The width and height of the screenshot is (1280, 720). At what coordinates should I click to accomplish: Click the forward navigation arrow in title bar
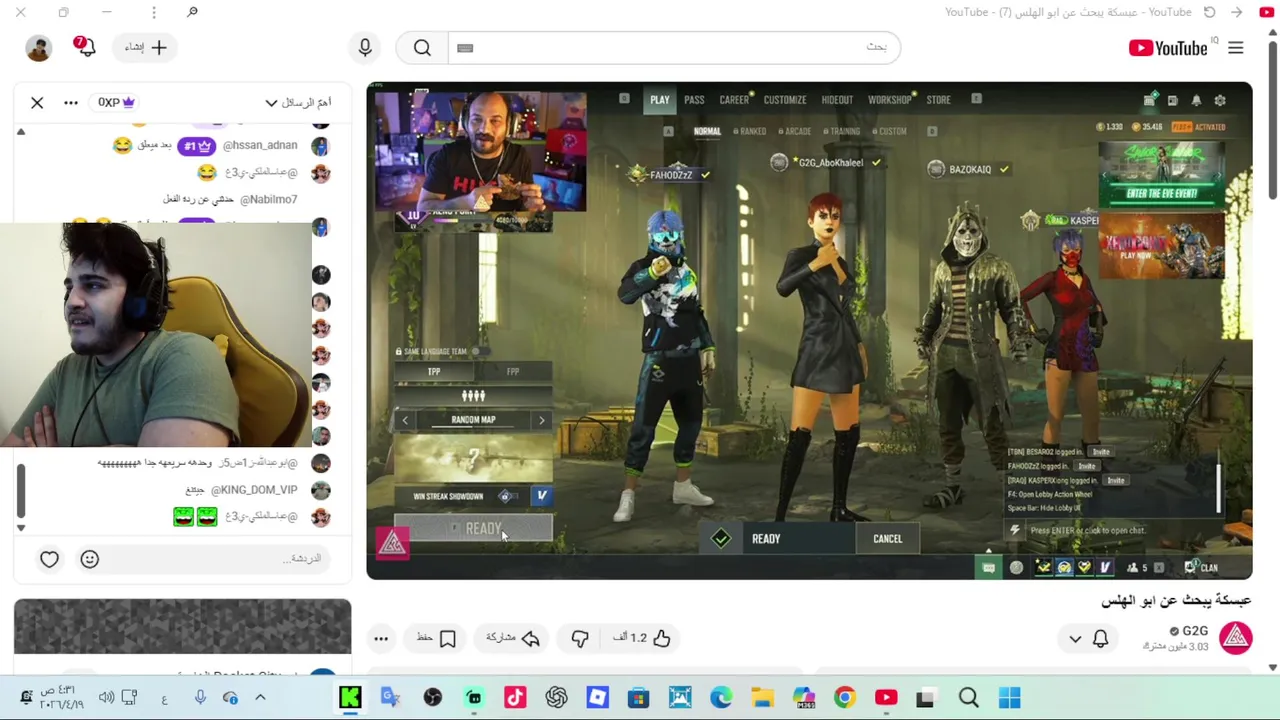1237,12
